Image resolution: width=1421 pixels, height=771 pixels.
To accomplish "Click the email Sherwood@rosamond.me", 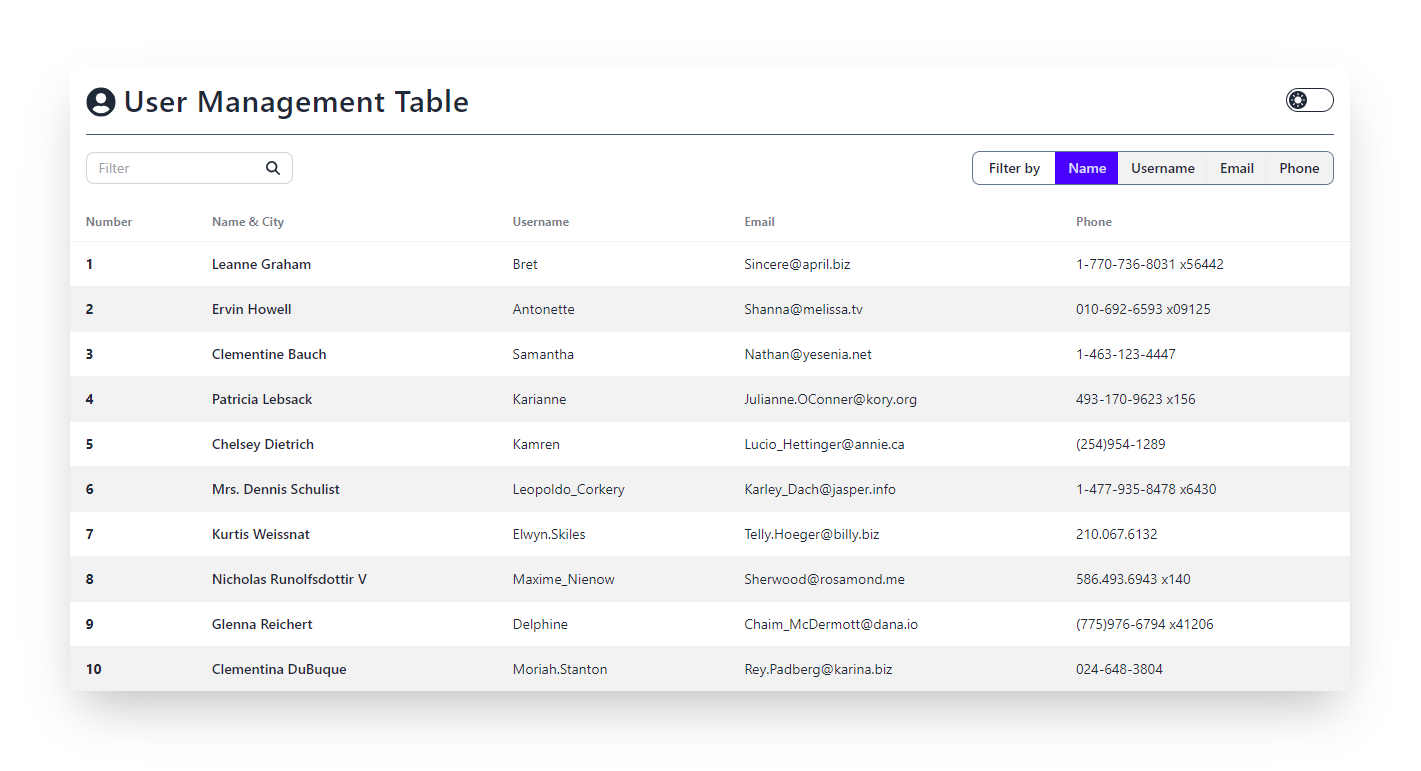I will tap(824, 579).
